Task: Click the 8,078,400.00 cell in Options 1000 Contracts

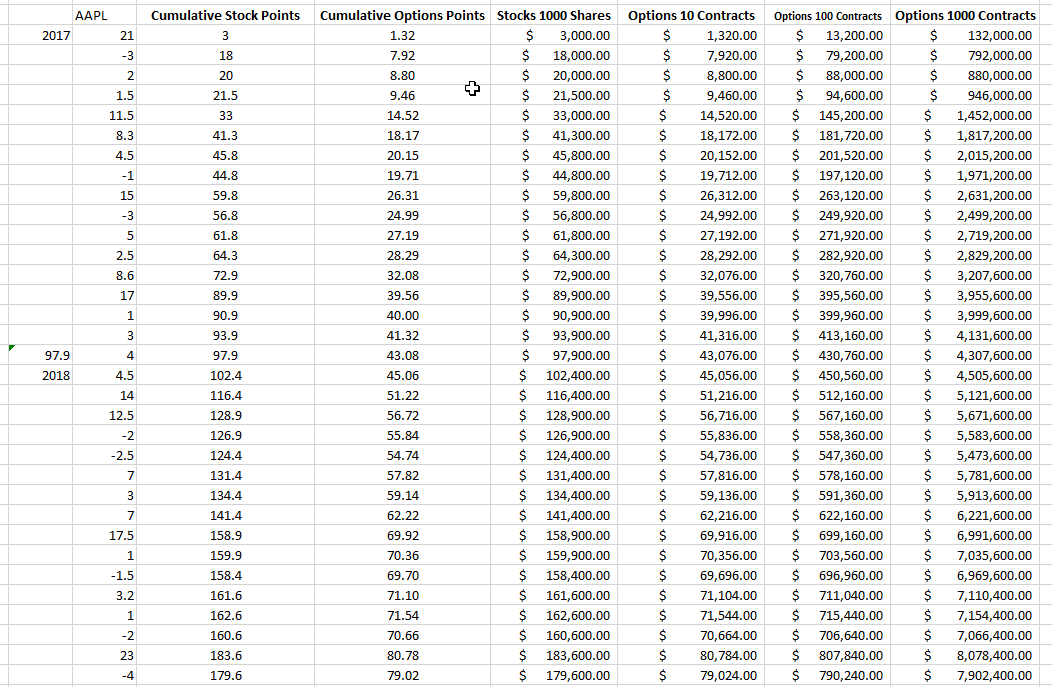Action: [986, 656]
